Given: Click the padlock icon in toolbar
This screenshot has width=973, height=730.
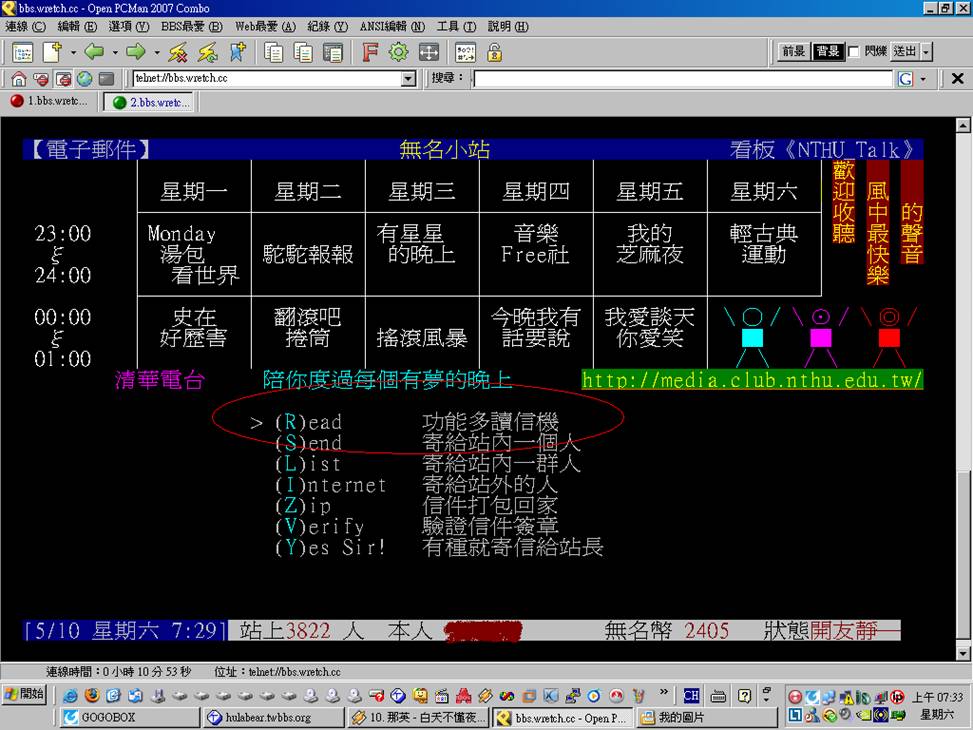Looking at the screenshot, I should (x=494, y=52).
